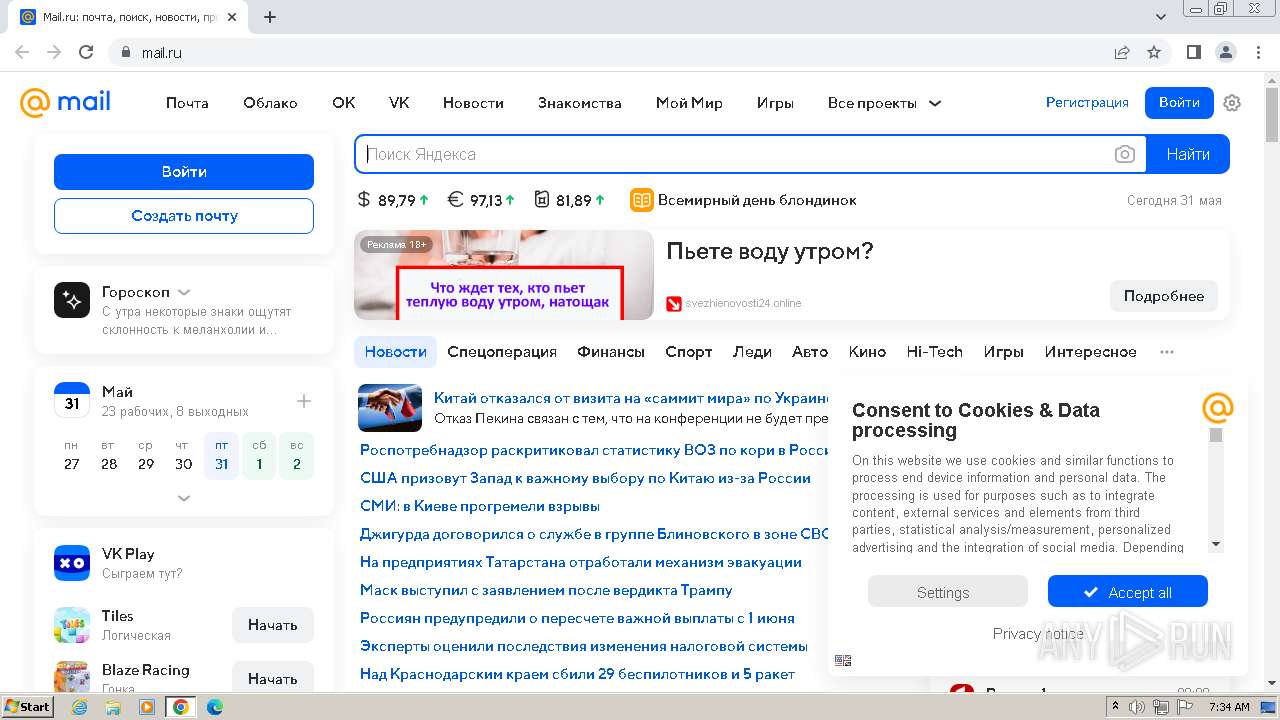This screenshot has width=1280, height=720.
Task: Open Chrome profile avatar icon
Action: click(1226, 52)
